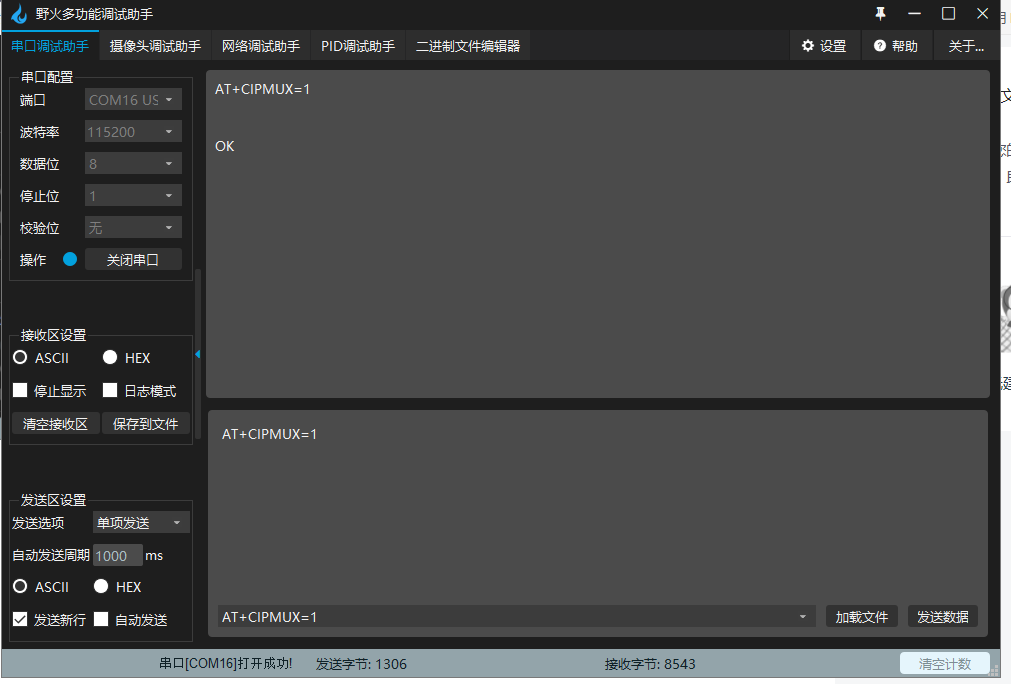
Task: Open the 波特率 115200 dropdown
Action: tap(133, 132)
